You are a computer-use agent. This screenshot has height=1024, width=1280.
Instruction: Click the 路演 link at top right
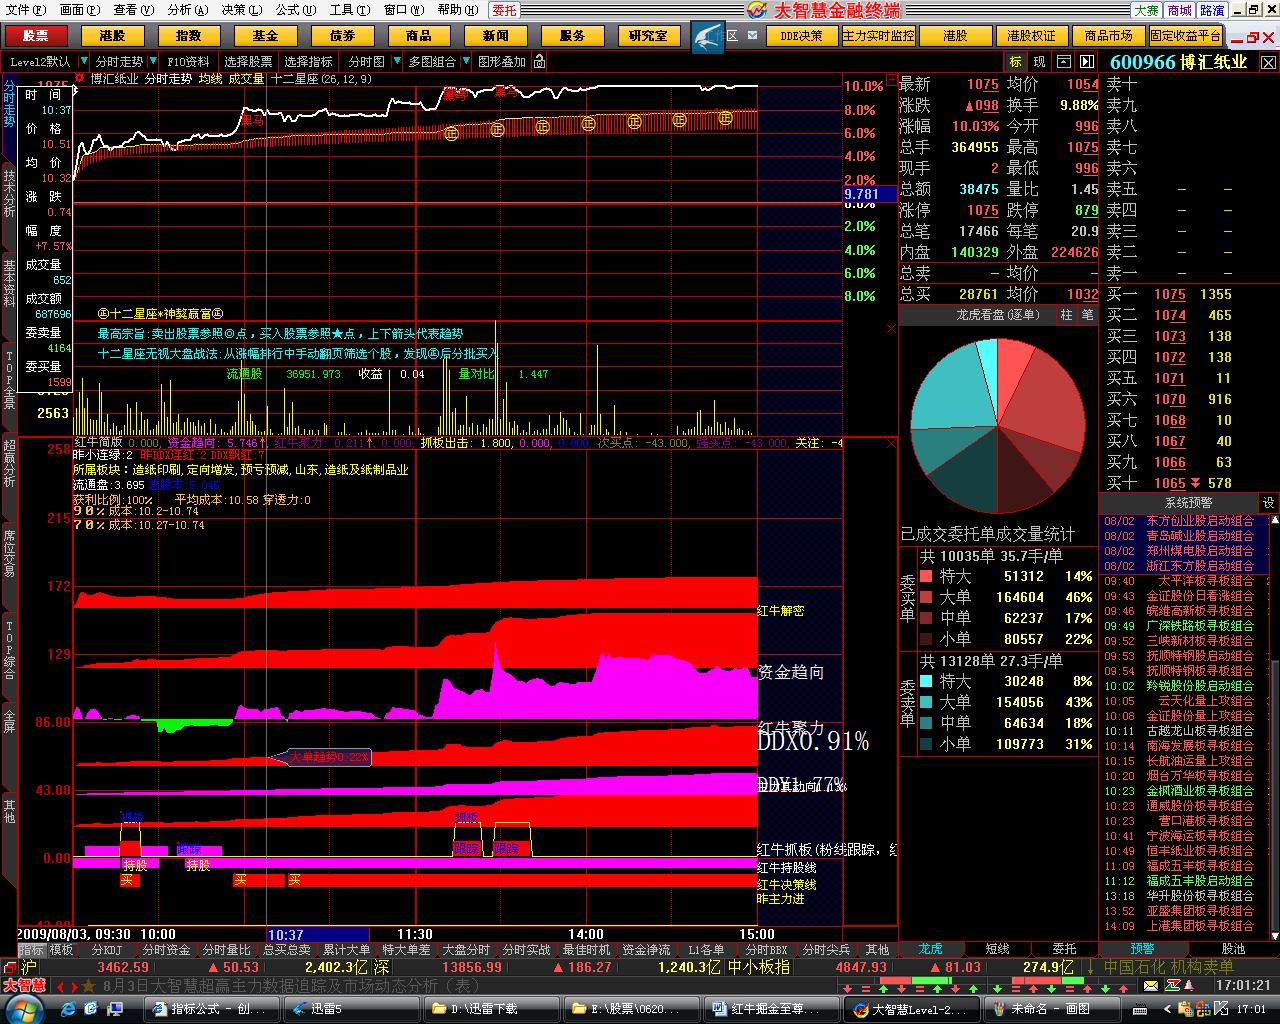1212,10
